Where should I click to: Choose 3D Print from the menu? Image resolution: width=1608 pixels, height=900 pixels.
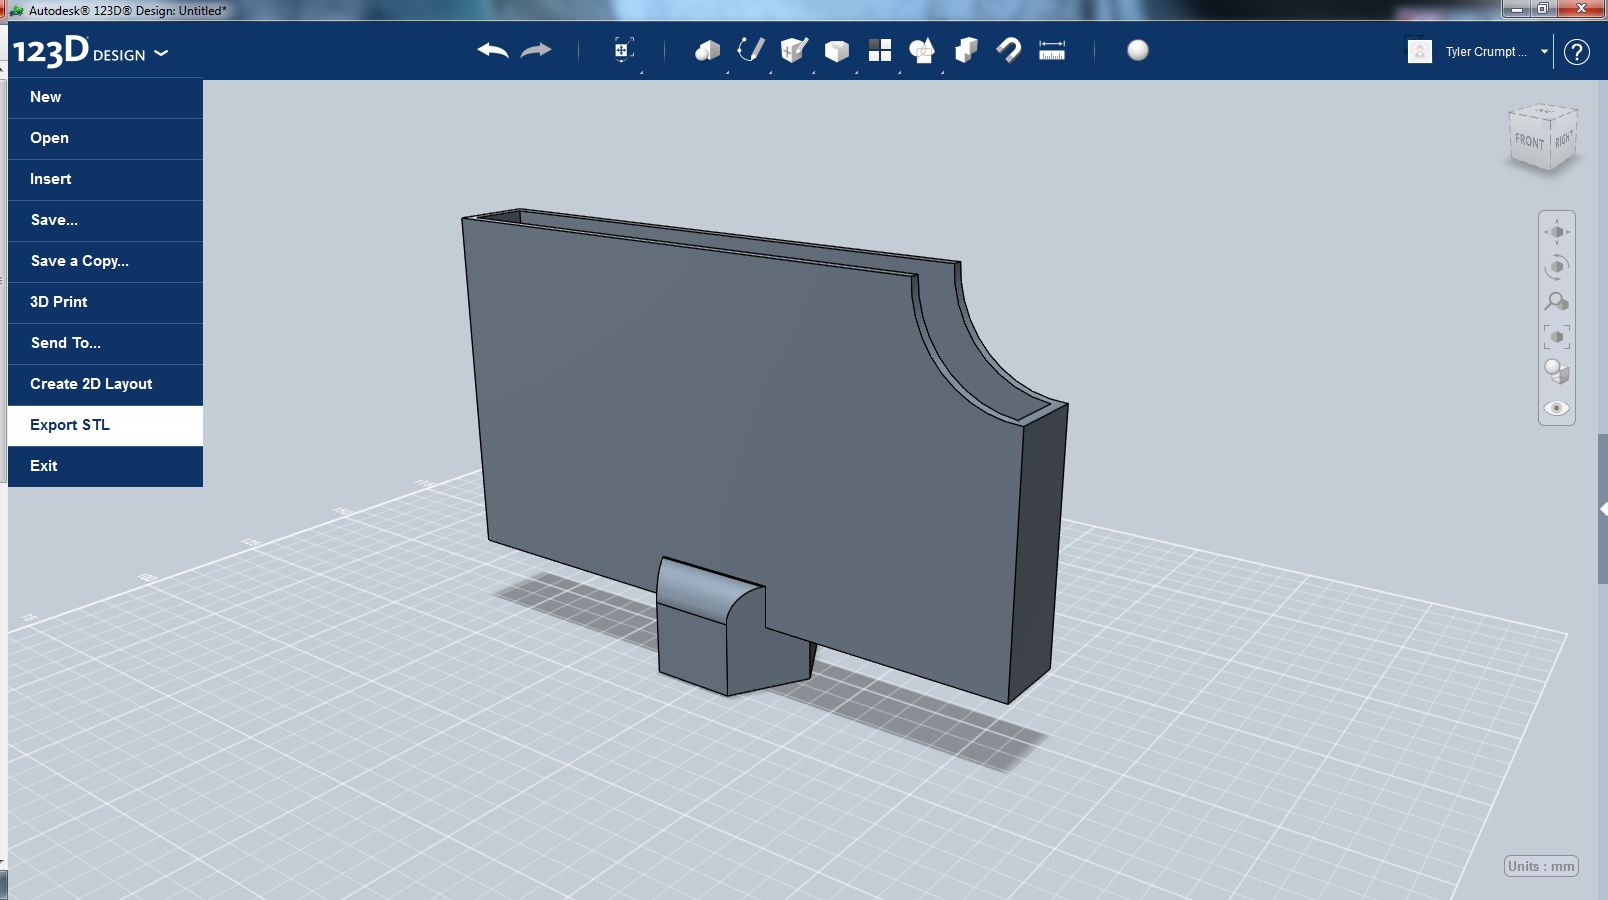click(x=105, y=303)
